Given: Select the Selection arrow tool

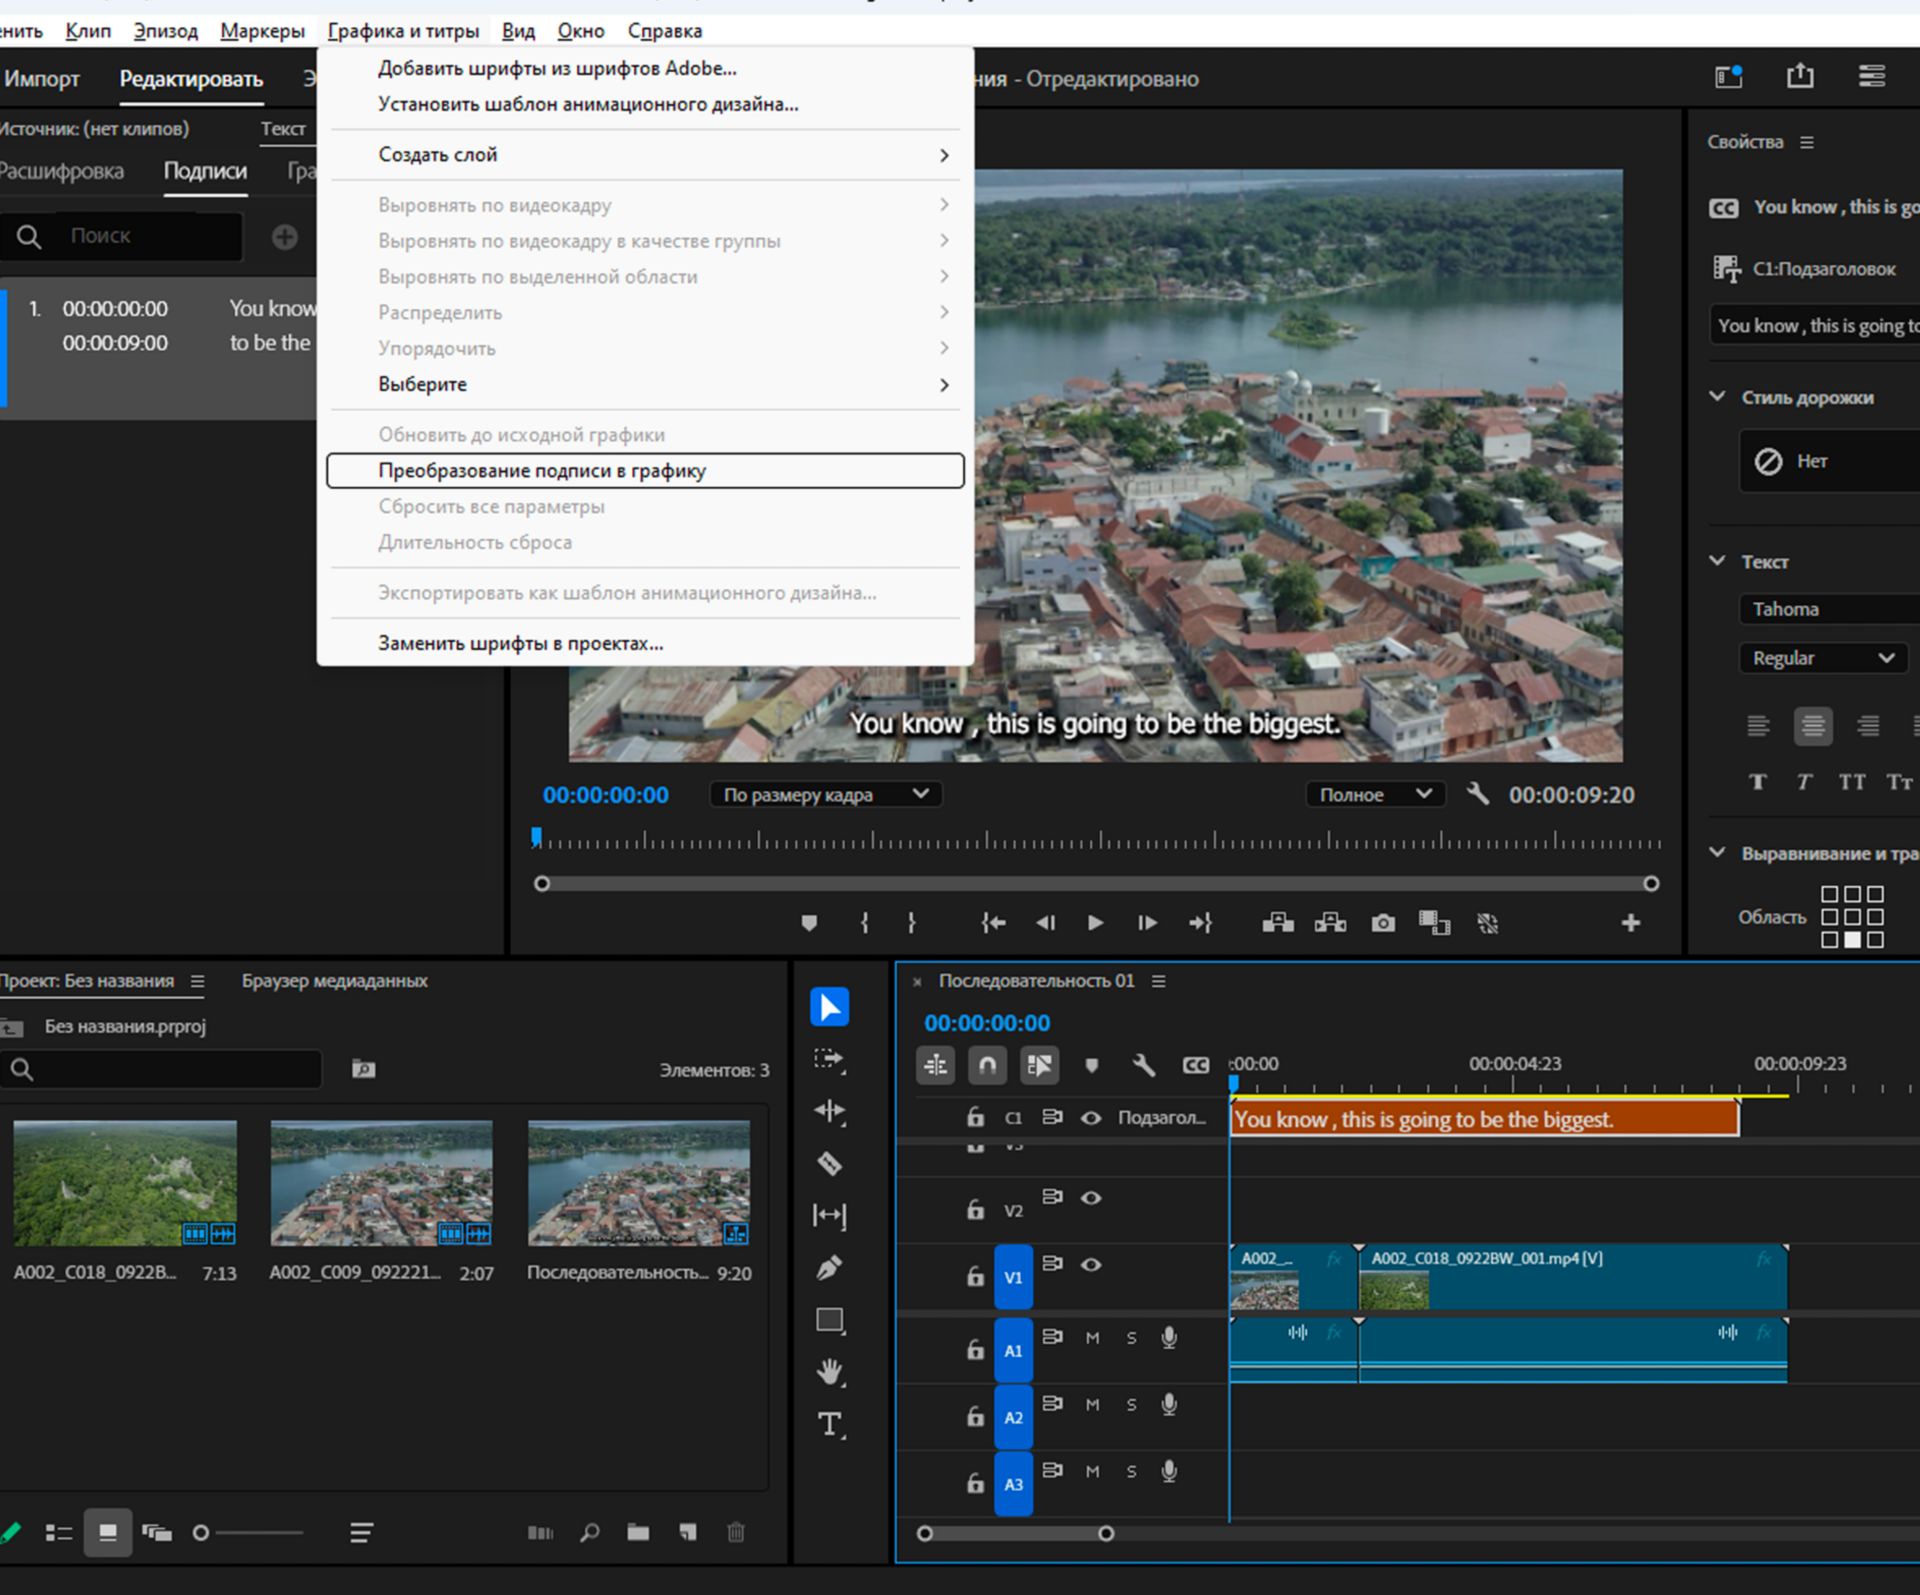Looking at the screenshot, I should click(829, 1007).
